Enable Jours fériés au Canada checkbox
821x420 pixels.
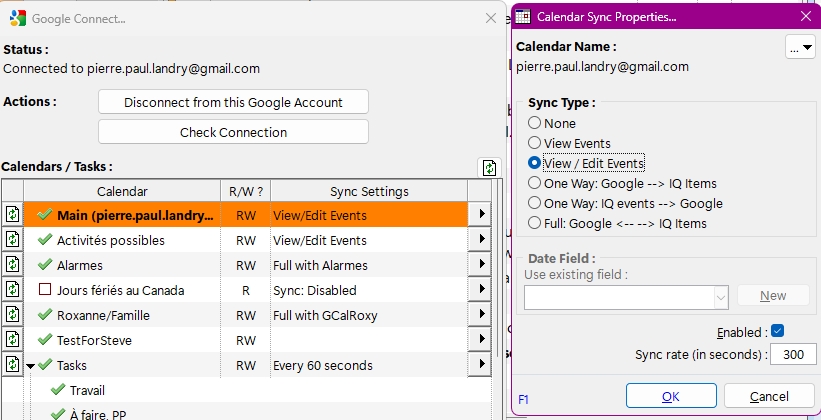coord(45,290)
